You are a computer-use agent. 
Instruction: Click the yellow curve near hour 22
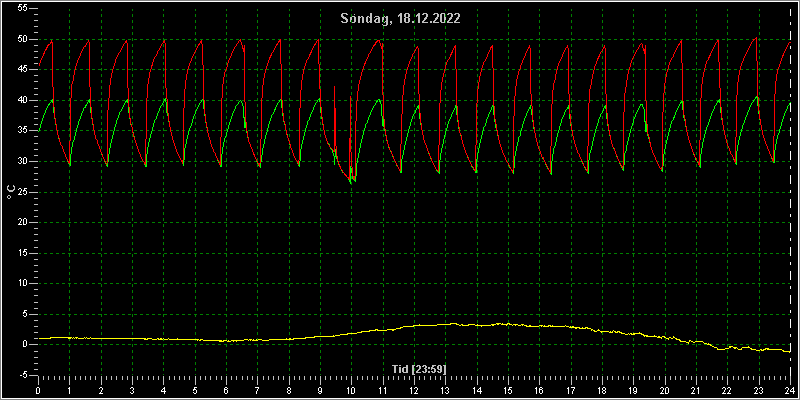[x=728, y=348]
